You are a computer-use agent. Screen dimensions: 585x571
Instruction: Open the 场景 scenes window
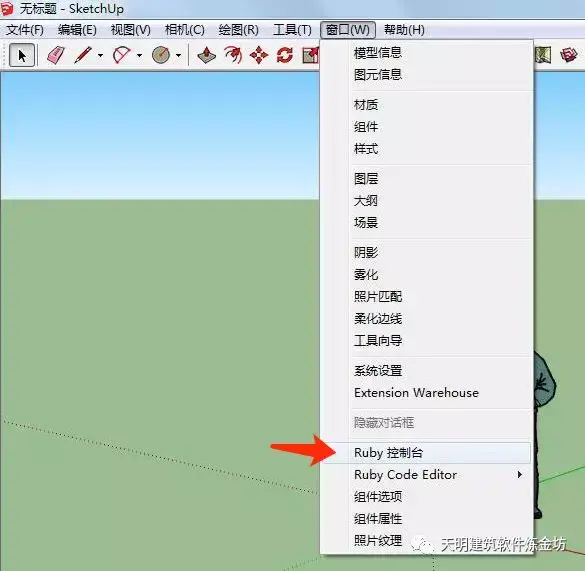tap(426, 223)
